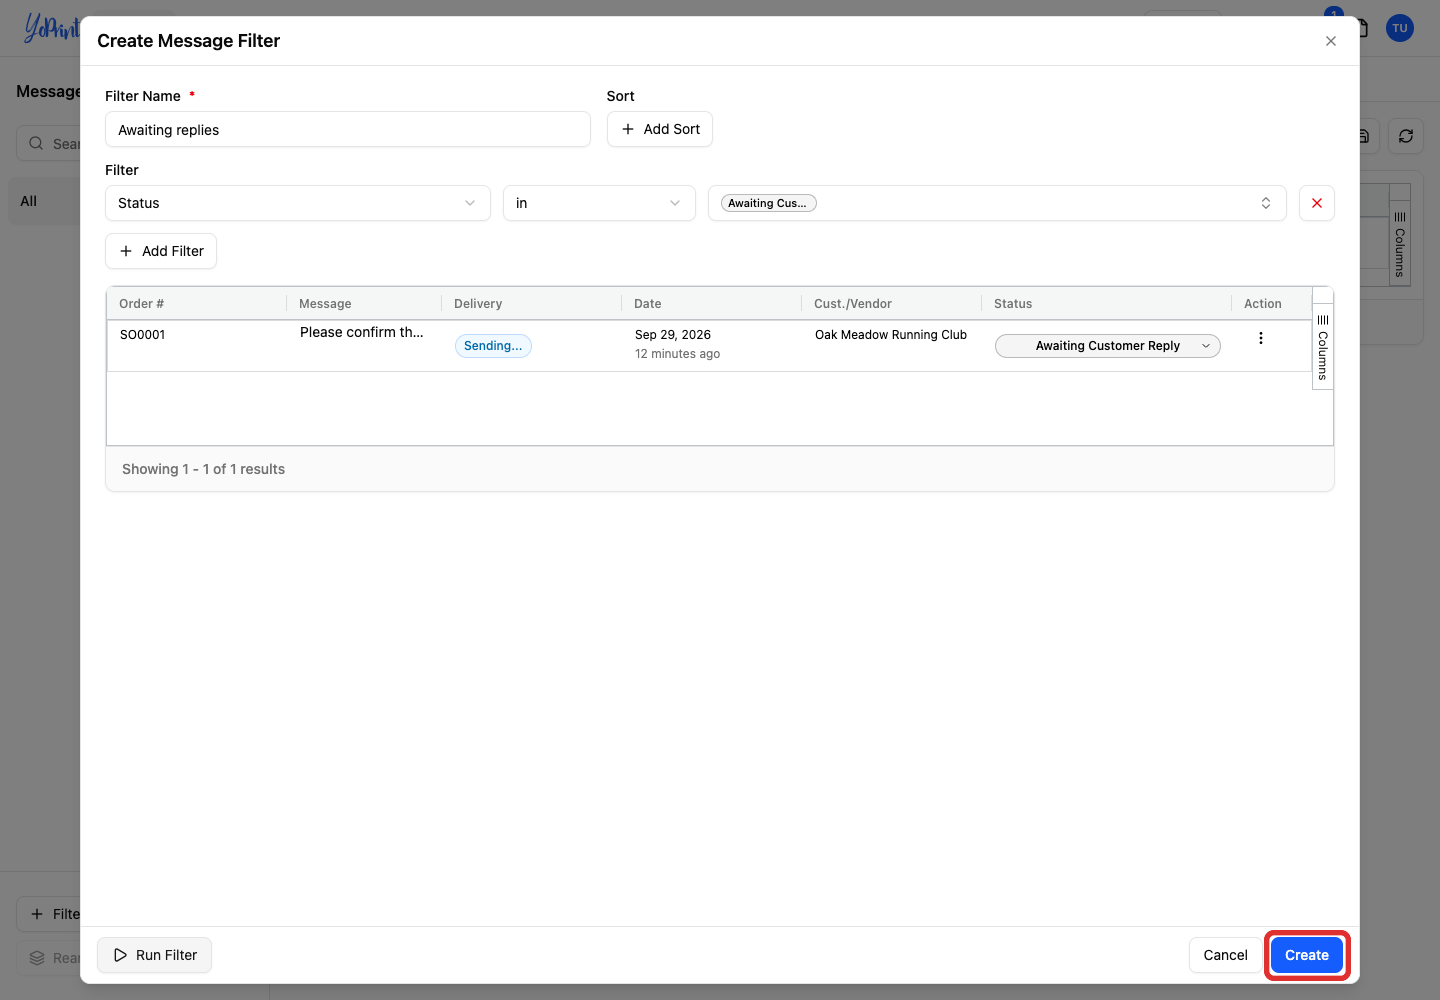Open the Columns side panel in the dialog table
This screenshot has width=1440, height=1000.
(x=1323, y=347)
